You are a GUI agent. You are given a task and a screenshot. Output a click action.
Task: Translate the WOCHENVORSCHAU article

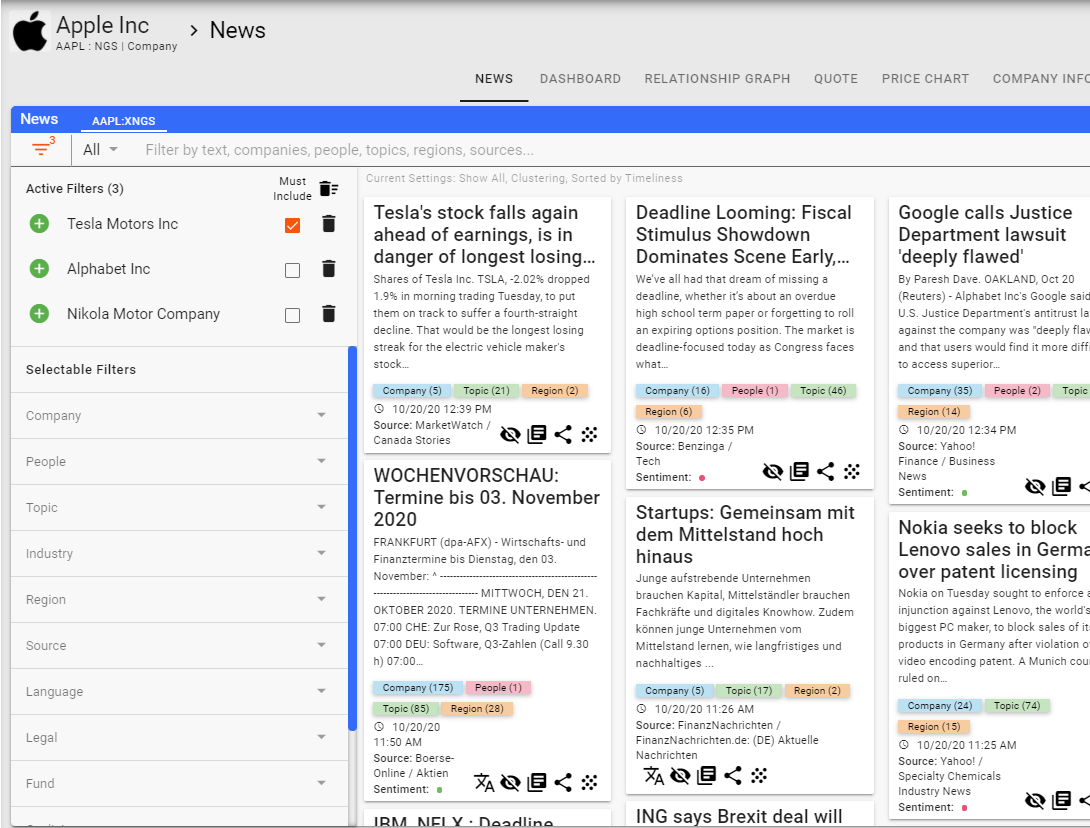tap(484, 783)
